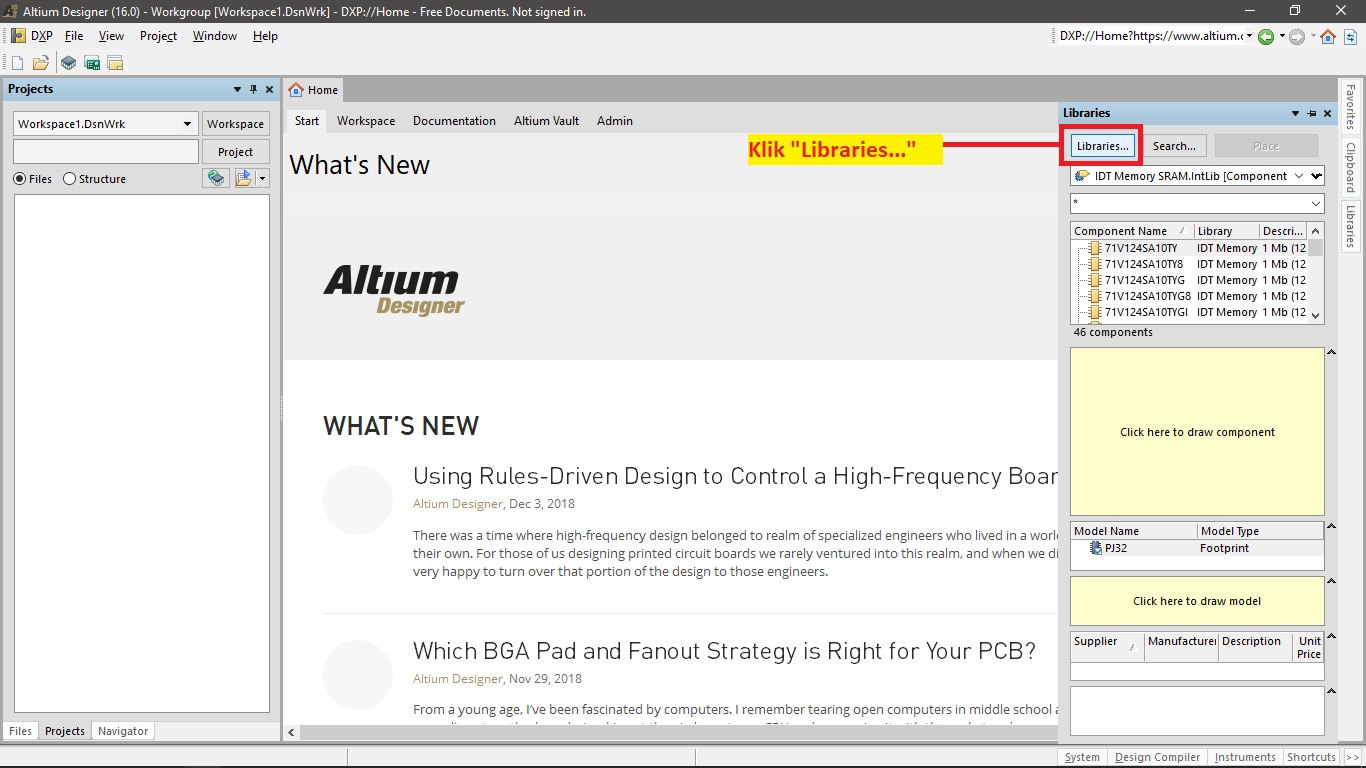Open the Projects panel options arrow

[x=237, y=89]
